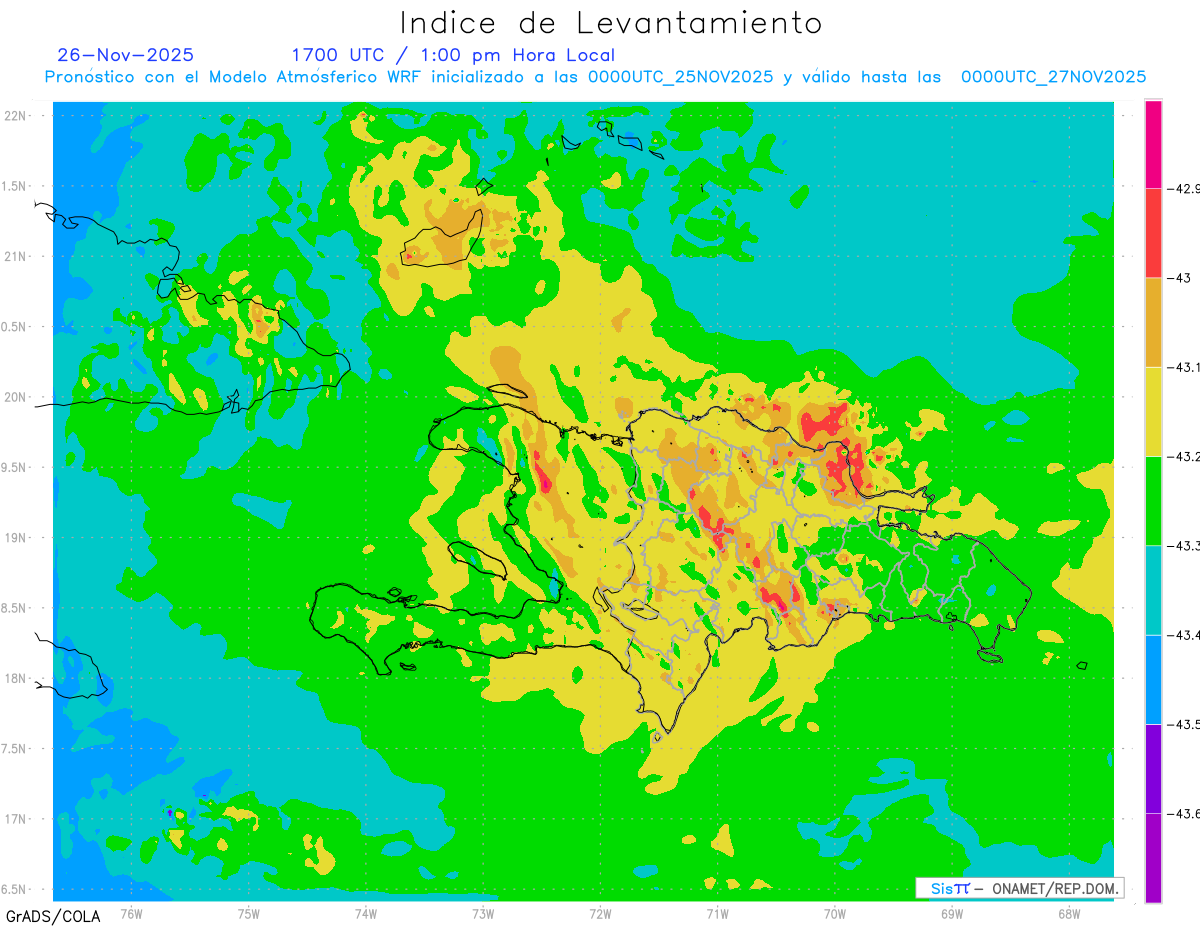Click the -42.9 color bar label
This screenshot has height=927, width=1200.
(x=1185, y=188)
